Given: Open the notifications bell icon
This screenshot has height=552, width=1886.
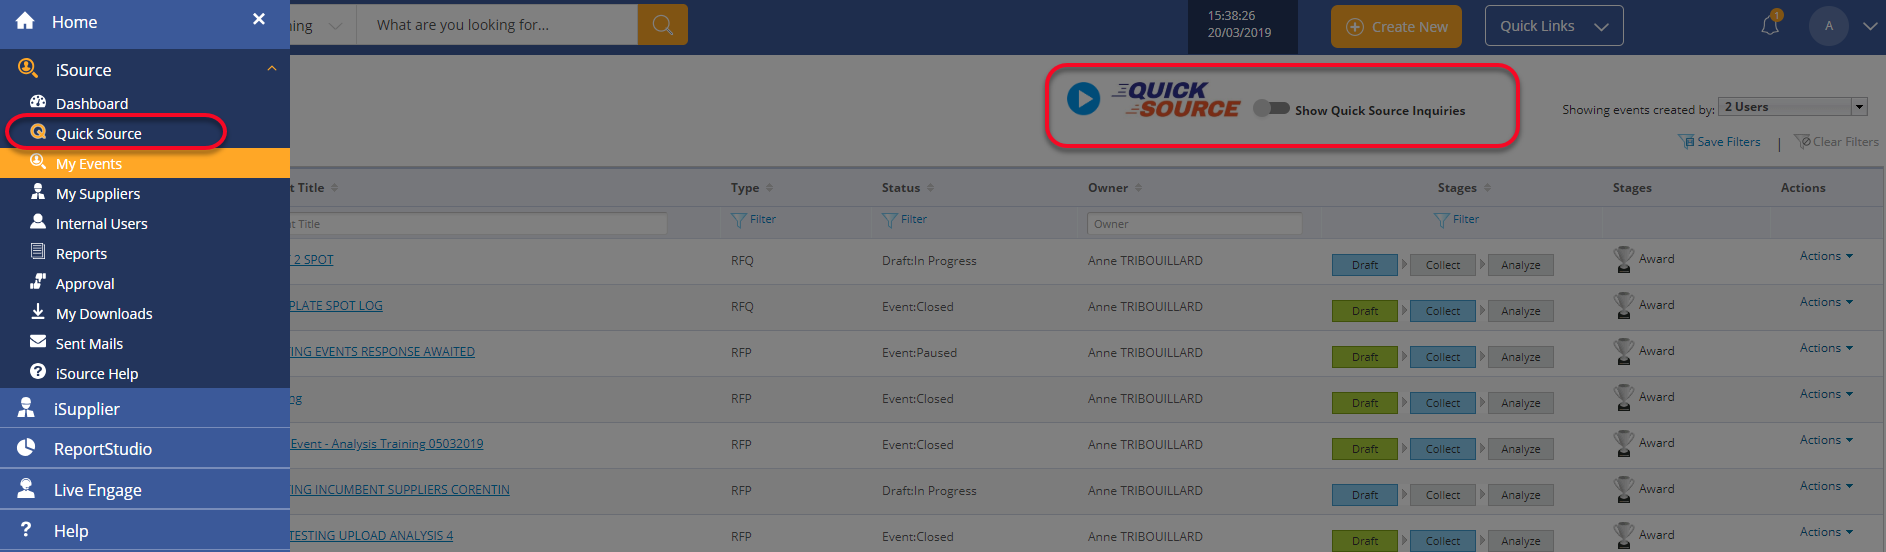Looking at the screenshot, I should (1770, 24).
